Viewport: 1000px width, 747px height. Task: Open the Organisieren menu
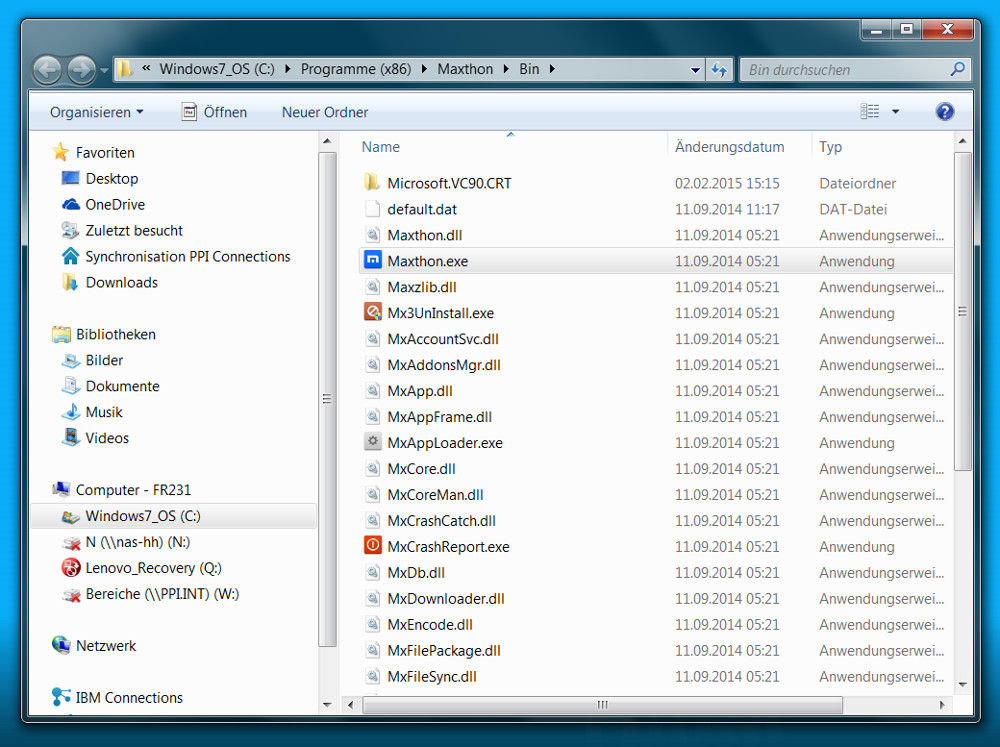pos(96,112)
